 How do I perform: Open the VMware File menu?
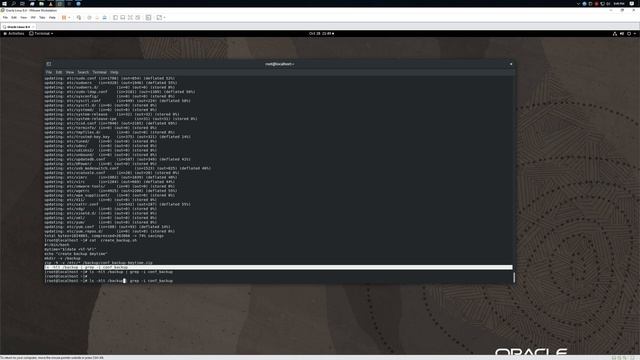coord(5,18)
